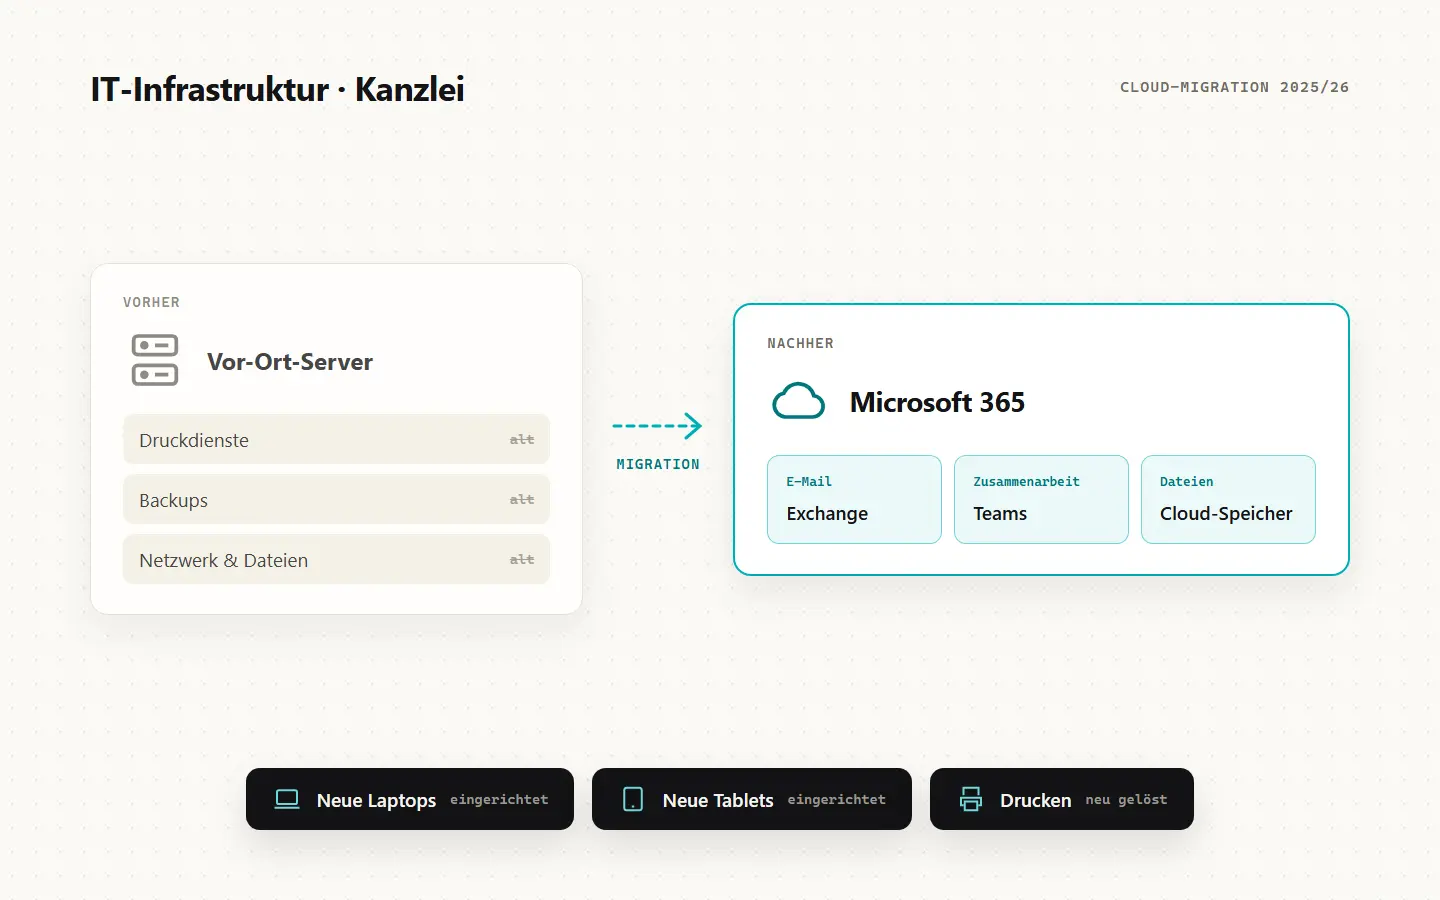The width and height of the screenshot is (1440, 900).
Task: Open the Cloud-Speicher Dateien card
Action: [1228, 500]
